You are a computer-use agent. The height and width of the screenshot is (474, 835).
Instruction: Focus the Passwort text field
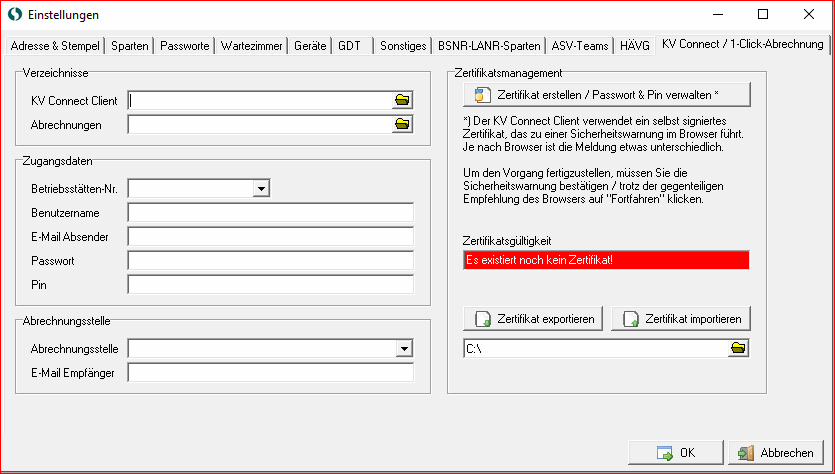270,260
